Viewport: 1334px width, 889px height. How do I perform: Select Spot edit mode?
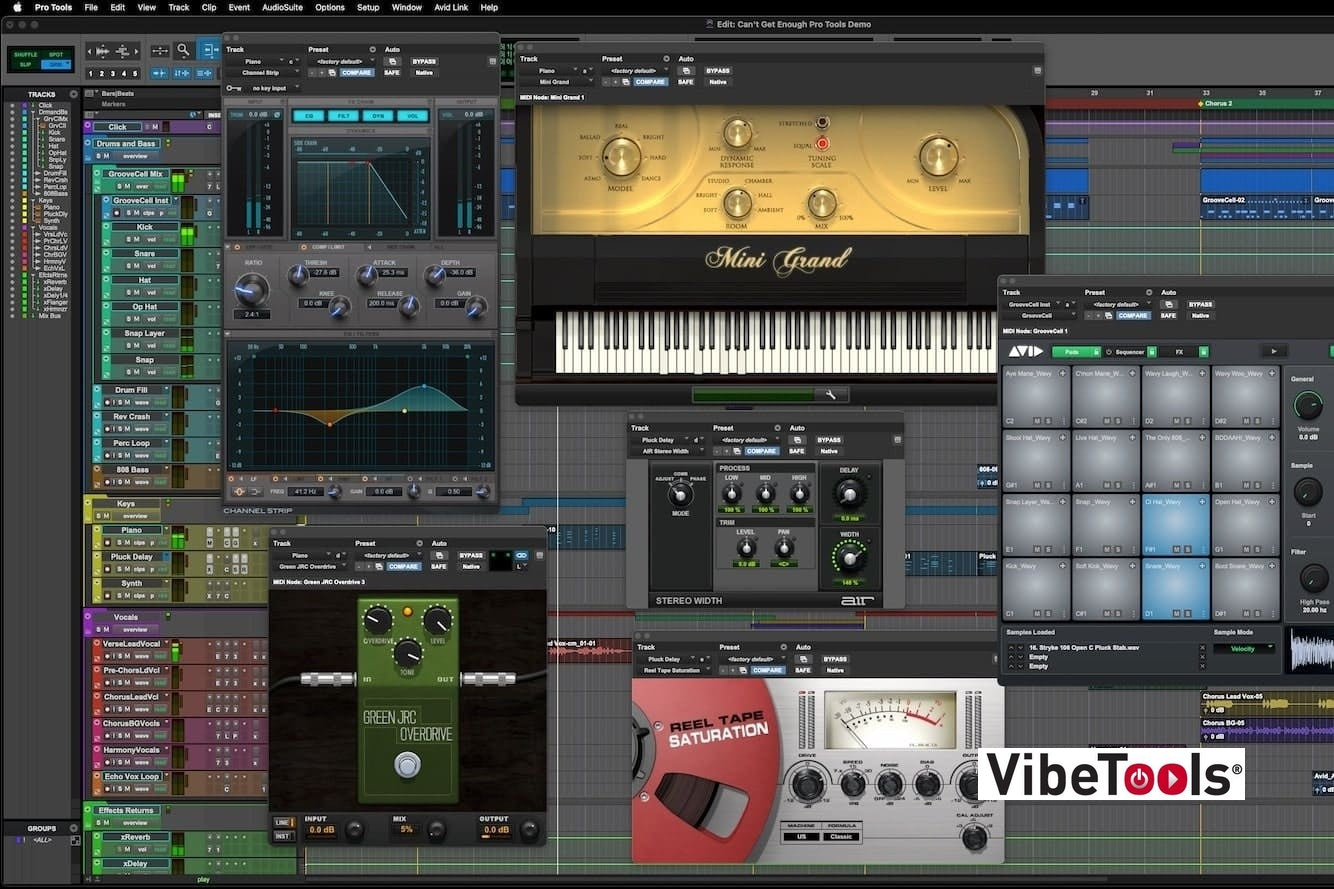click(56, 54)
